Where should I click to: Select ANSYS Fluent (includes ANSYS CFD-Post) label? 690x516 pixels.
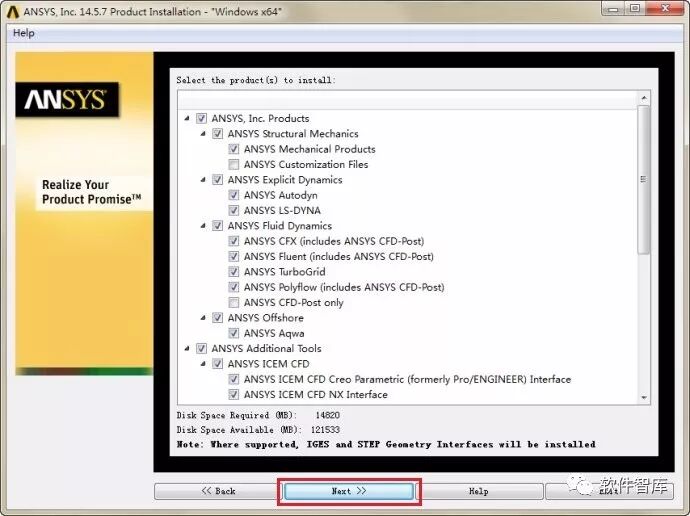(x=339, y=256)
